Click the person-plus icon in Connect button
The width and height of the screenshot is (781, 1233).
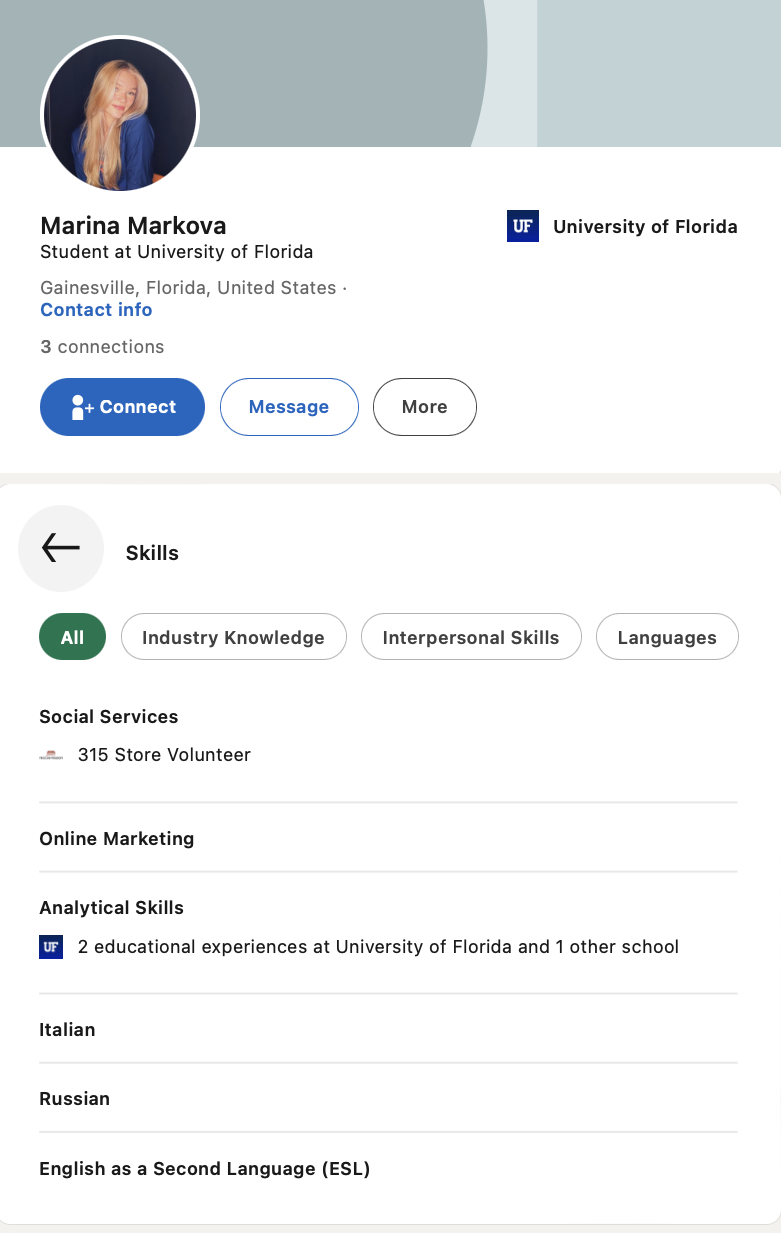click(x=82, y=407)
